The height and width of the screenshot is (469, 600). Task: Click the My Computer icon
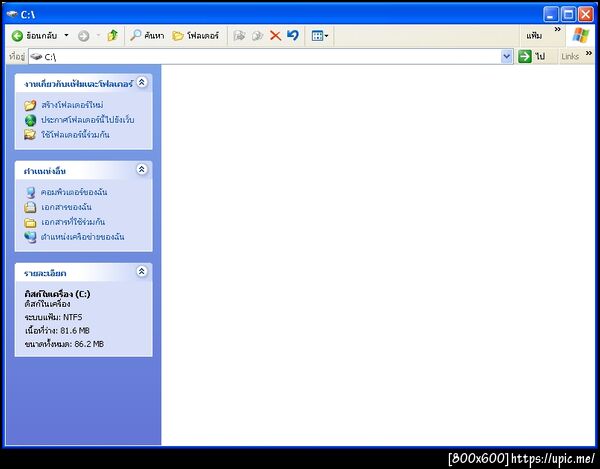tap(30, 192)
